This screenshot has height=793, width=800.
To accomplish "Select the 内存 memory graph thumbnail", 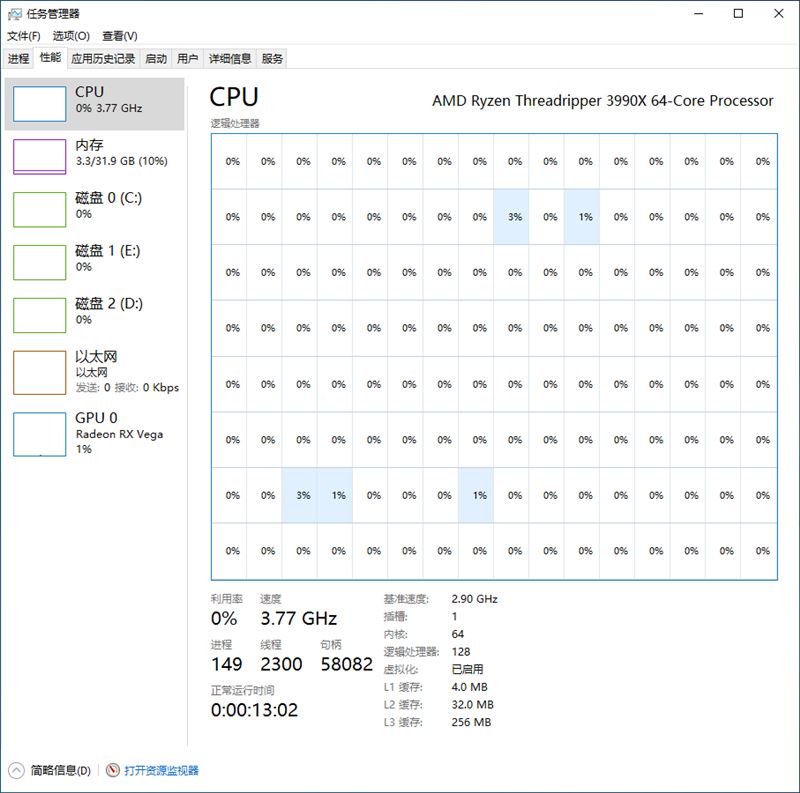I will point(39,157).
